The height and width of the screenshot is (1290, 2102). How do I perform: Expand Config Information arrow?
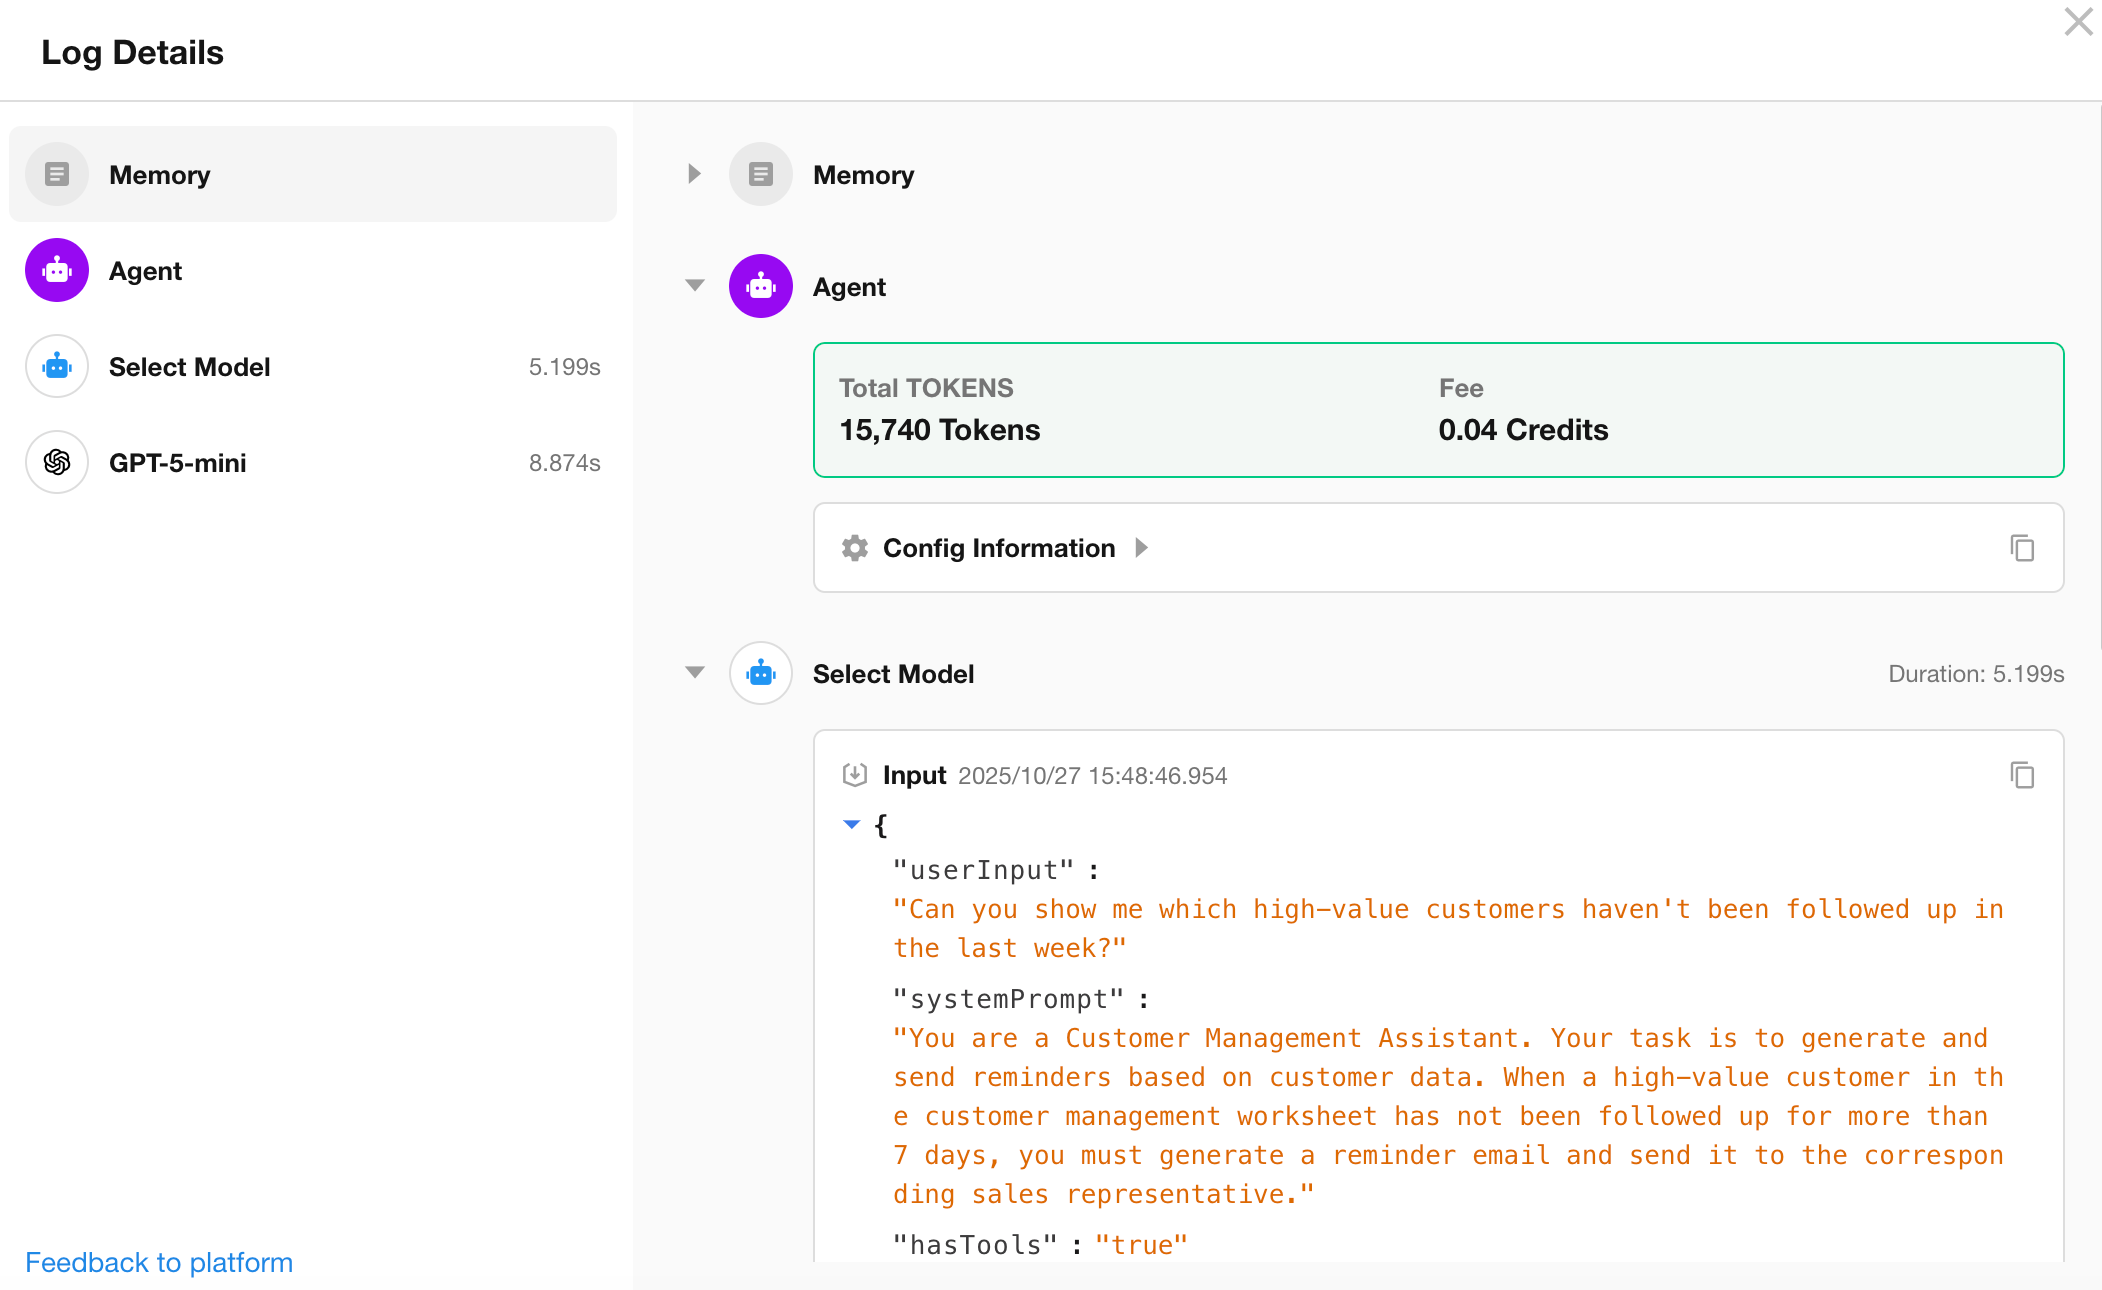1142,548
